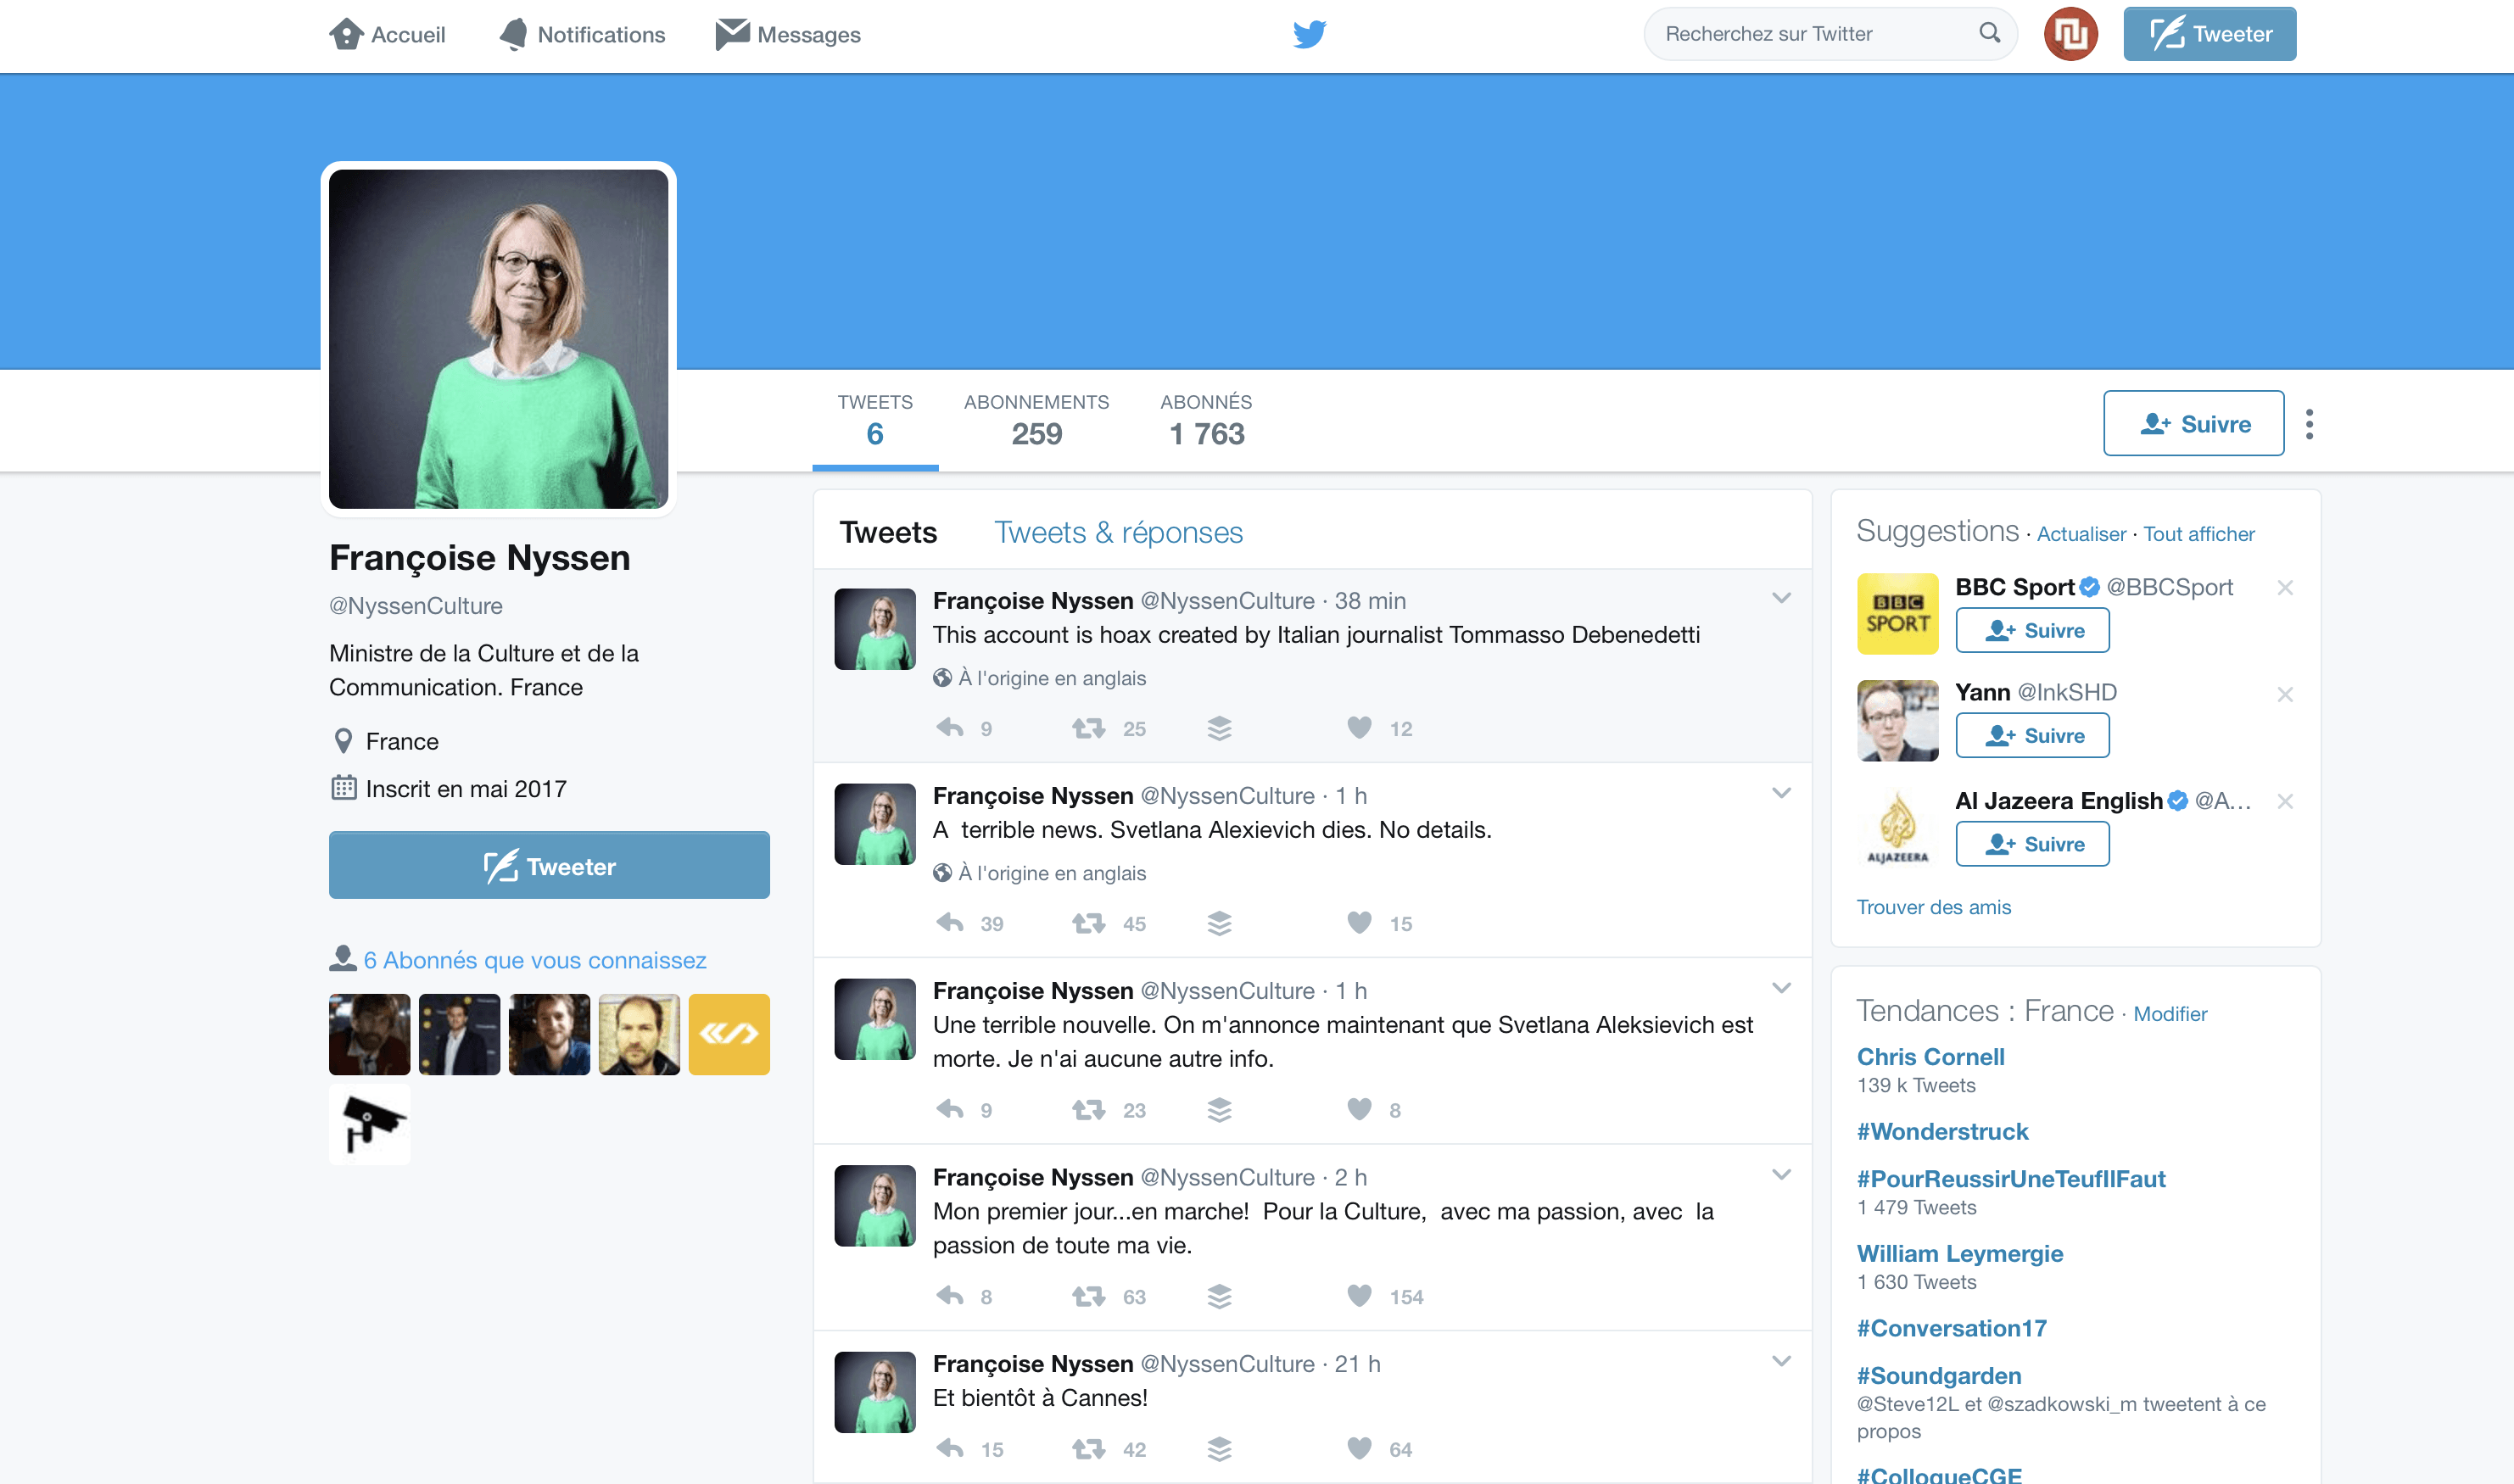Retweet the 'Et bientôt à Cannes' tweet
Viewport: 2514px width, 1484px height.
coord(1088,1449)
